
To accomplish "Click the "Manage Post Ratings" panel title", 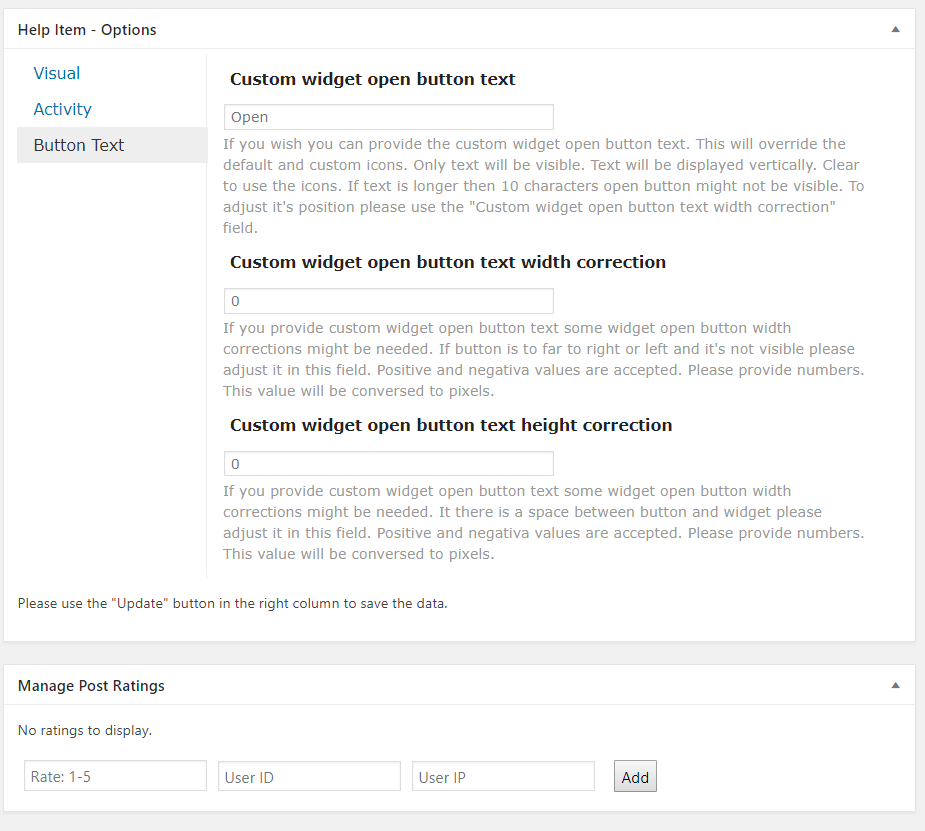I will pos(91,686).
